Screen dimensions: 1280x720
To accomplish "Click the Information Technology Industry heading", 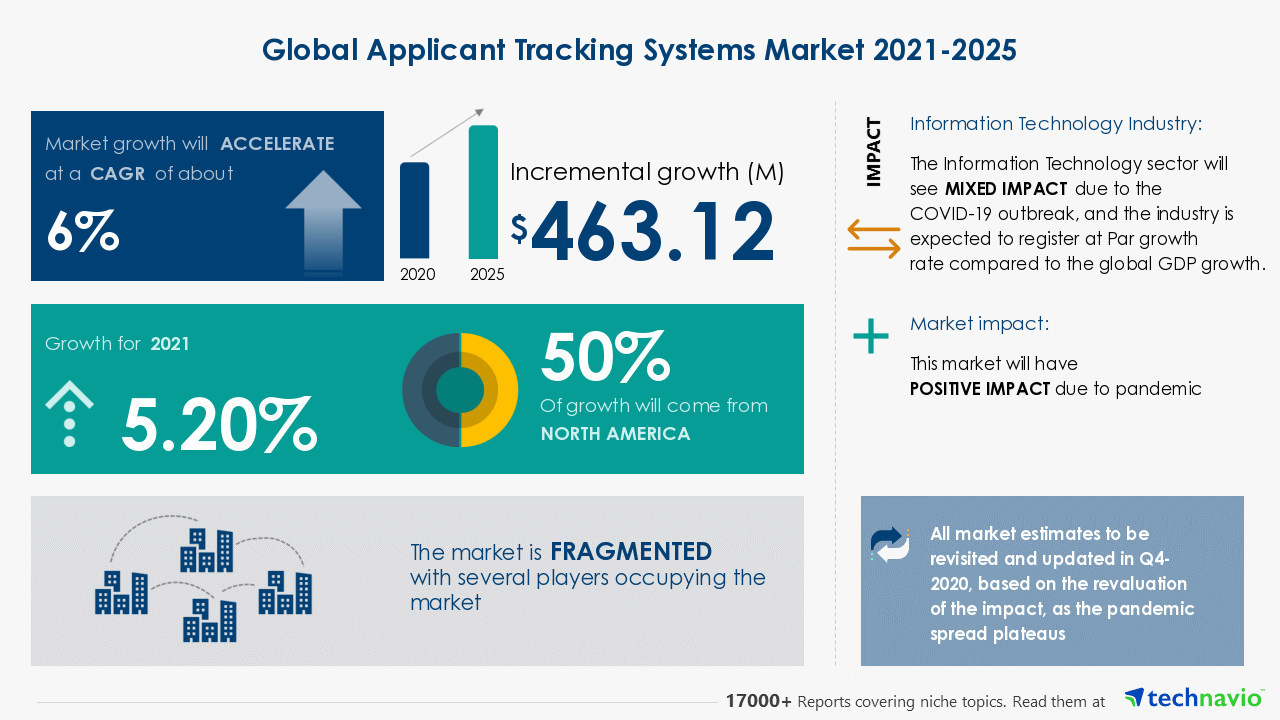I will point(1055,124).
